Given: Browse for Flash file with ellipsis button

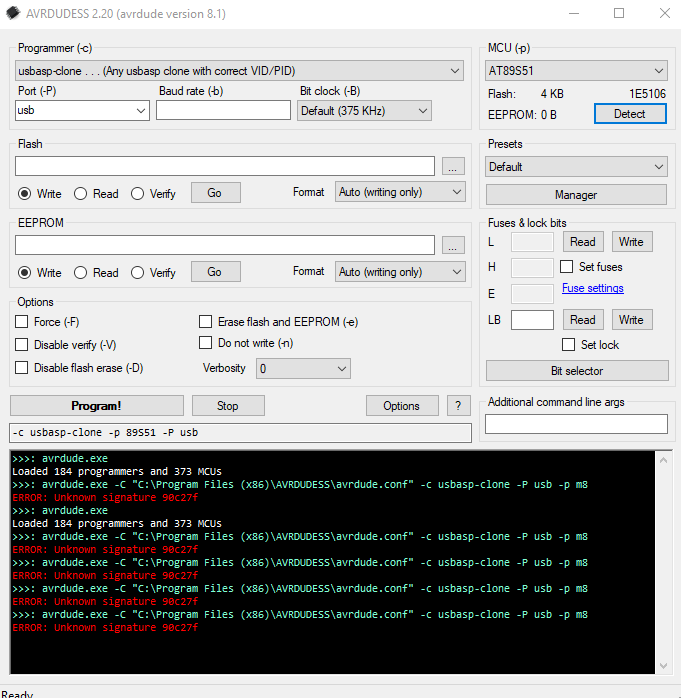Looking at the screenshot, I should (x=453, y=166).
